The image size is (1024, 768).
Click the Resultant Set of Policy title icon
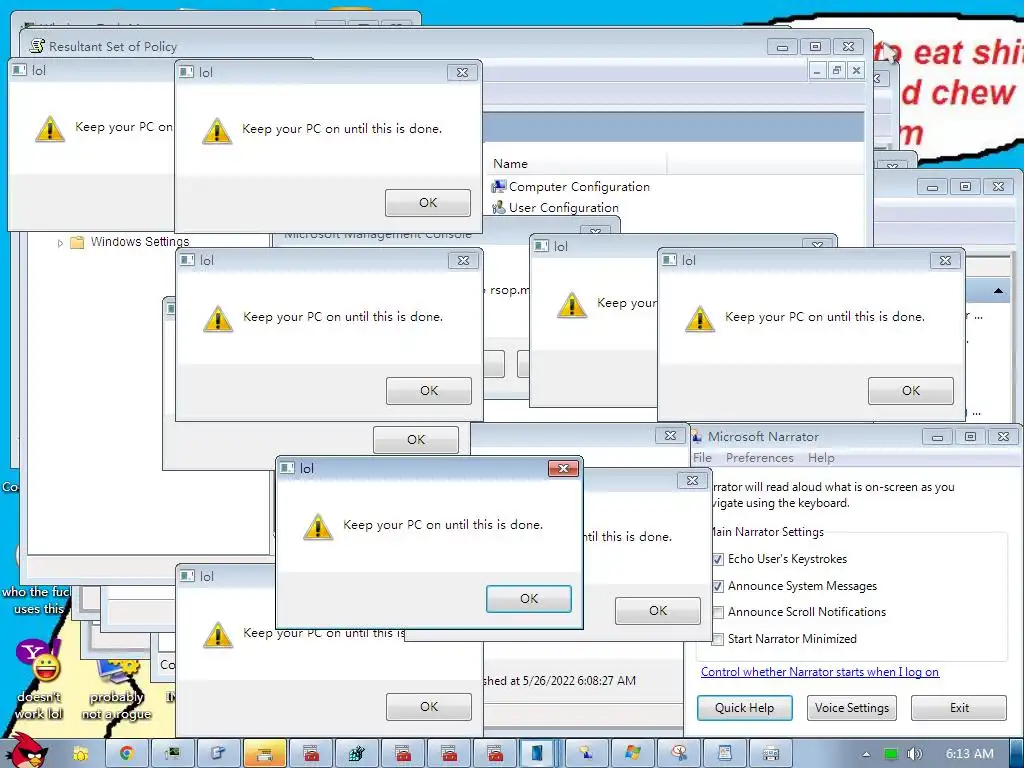coord(37,46)
